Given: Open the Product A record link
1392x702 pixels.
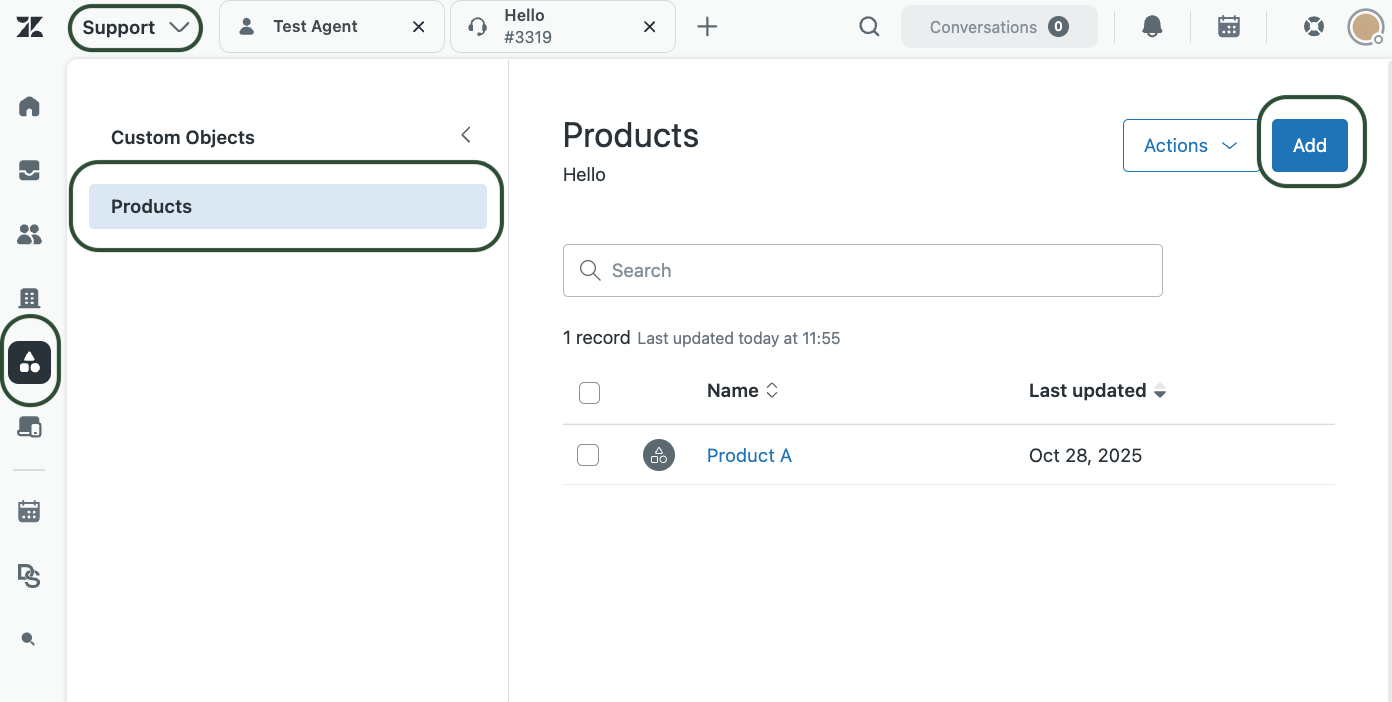Looking at the screenshot, I should point(748,454).
